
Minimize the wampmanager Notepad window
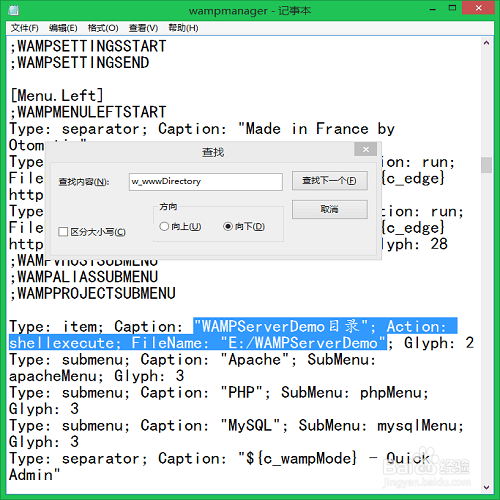click(433, 9)
